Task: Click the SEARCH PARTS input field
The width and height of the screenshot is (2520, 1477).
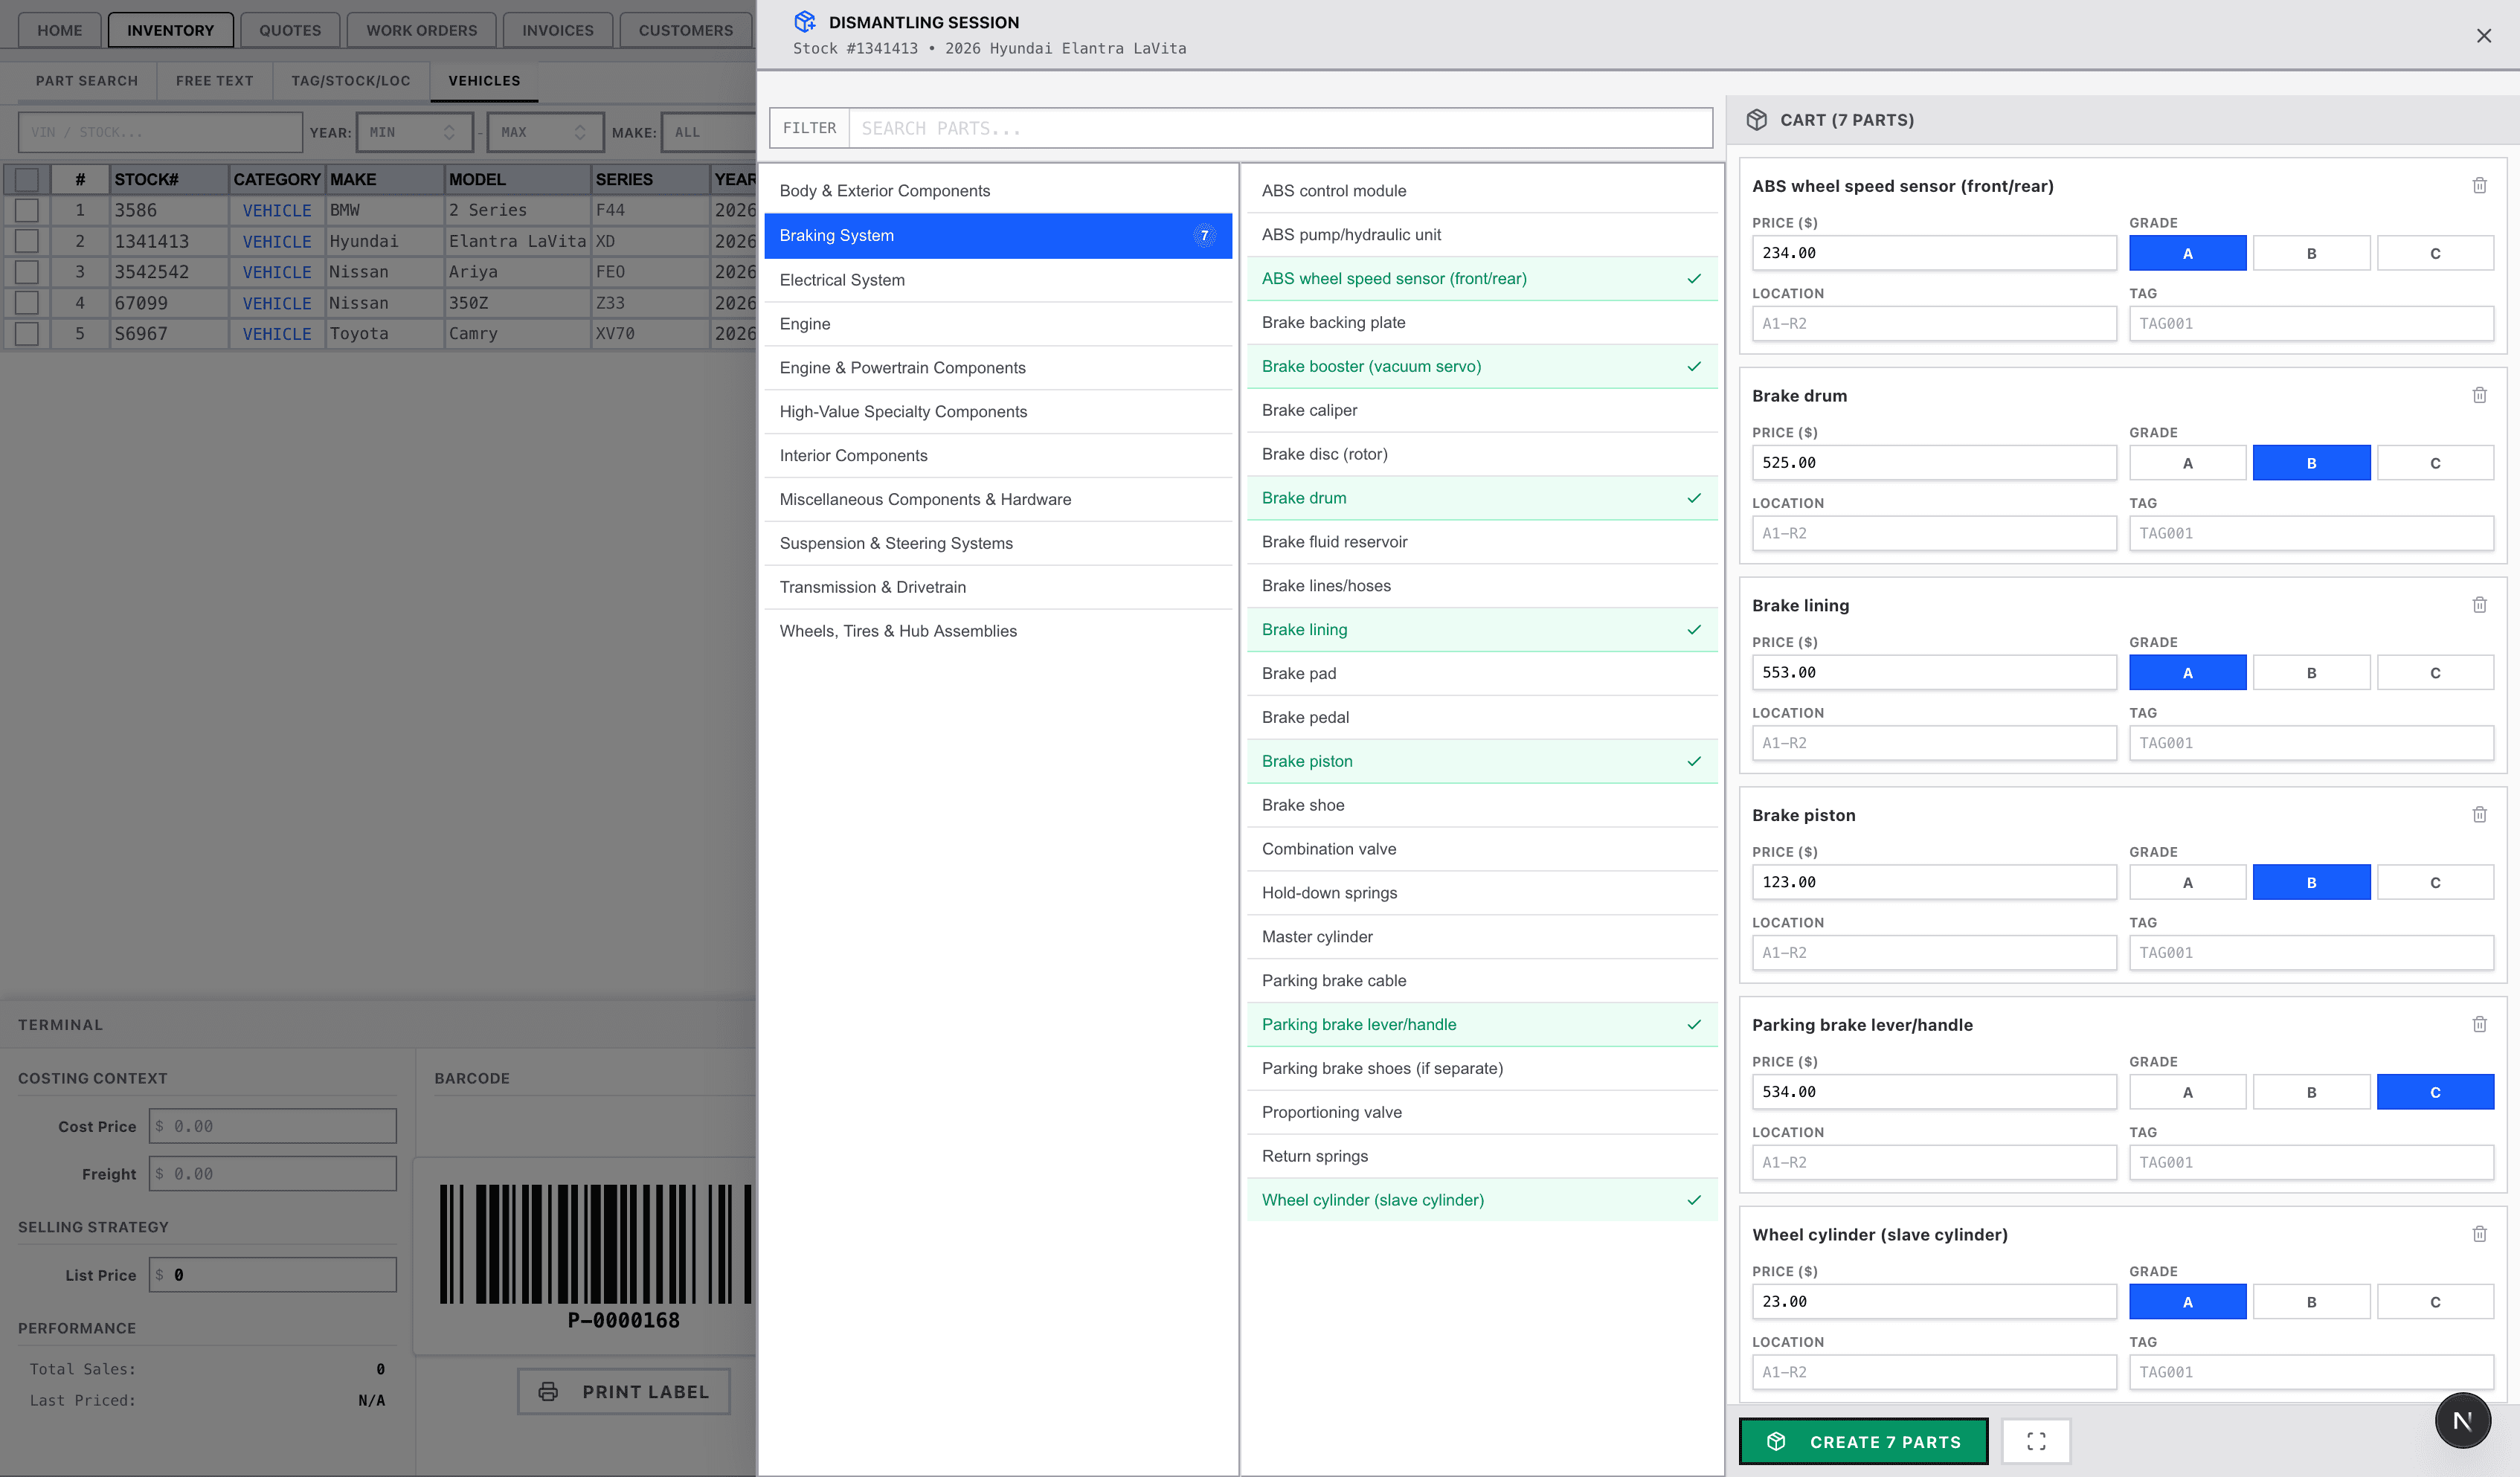Action: (x=1280, y=128)
